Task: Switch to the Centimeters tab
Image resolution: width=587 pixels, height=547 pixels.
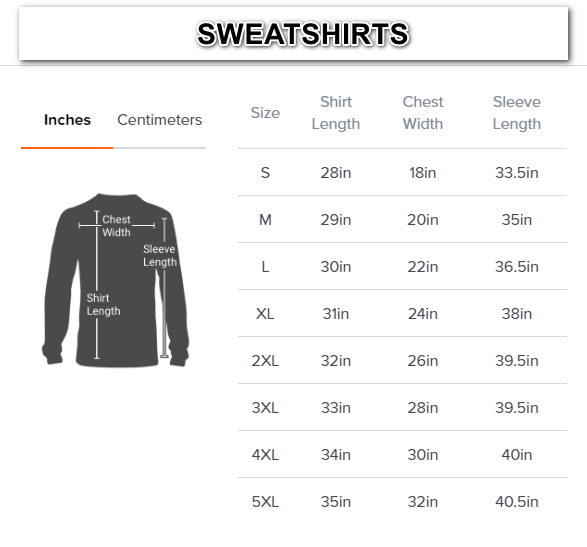Action: click(x=159, y=120)
